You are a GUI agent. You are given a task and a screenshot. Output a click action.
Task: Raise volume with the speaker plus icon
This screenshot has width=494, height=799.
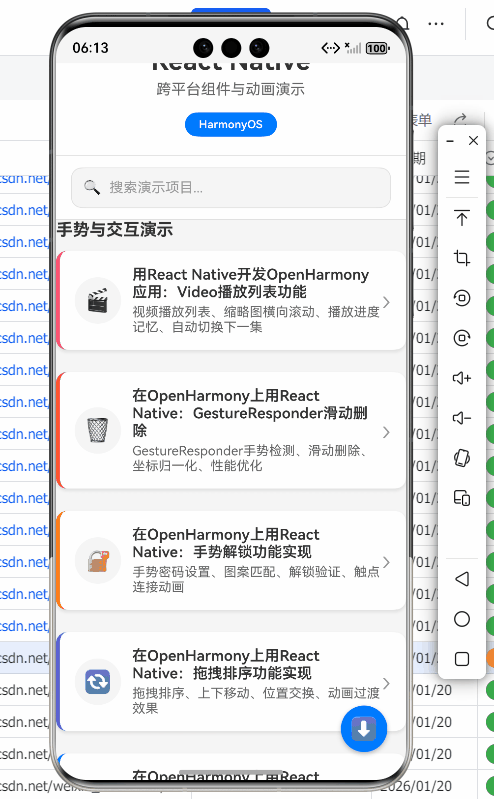point(462,378)
